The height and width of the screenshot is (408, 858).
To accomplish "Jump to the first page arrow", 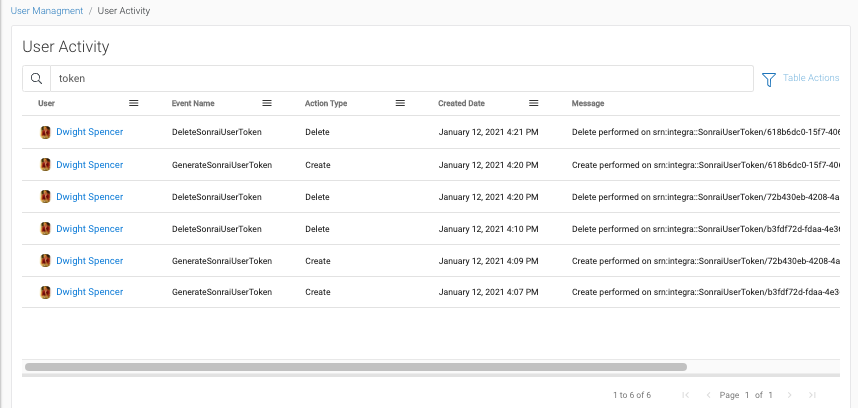I will coord(685,395).
